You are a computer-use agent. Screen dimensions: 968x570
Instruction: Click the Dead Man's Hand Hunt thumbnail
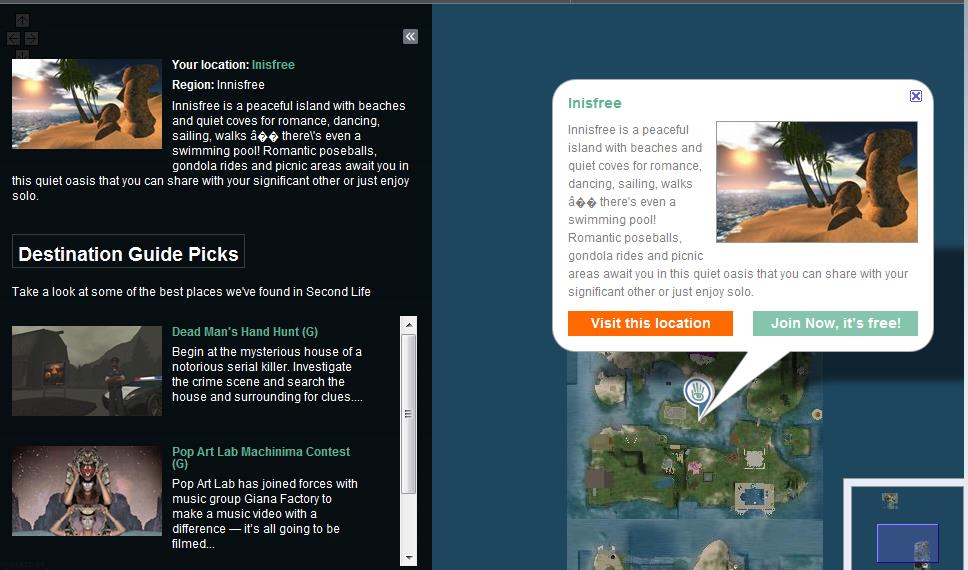click(87, 371)
